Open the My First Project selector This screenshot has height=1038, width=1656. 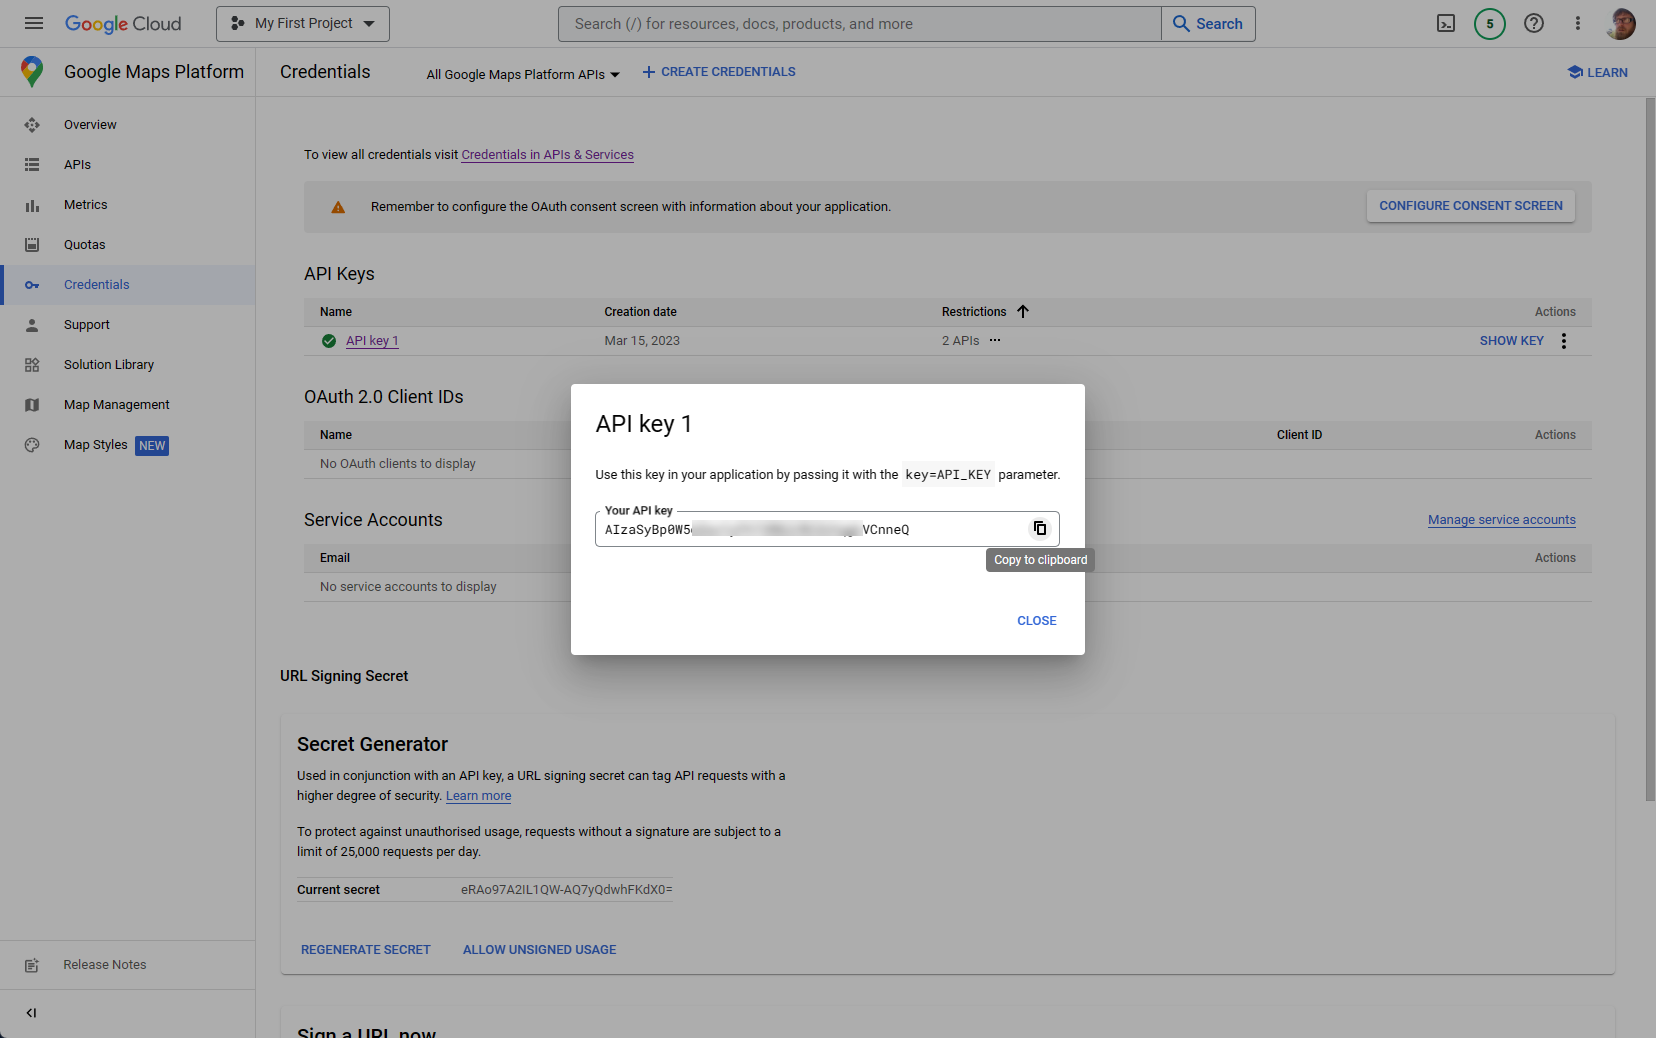(x=303, y=23)
